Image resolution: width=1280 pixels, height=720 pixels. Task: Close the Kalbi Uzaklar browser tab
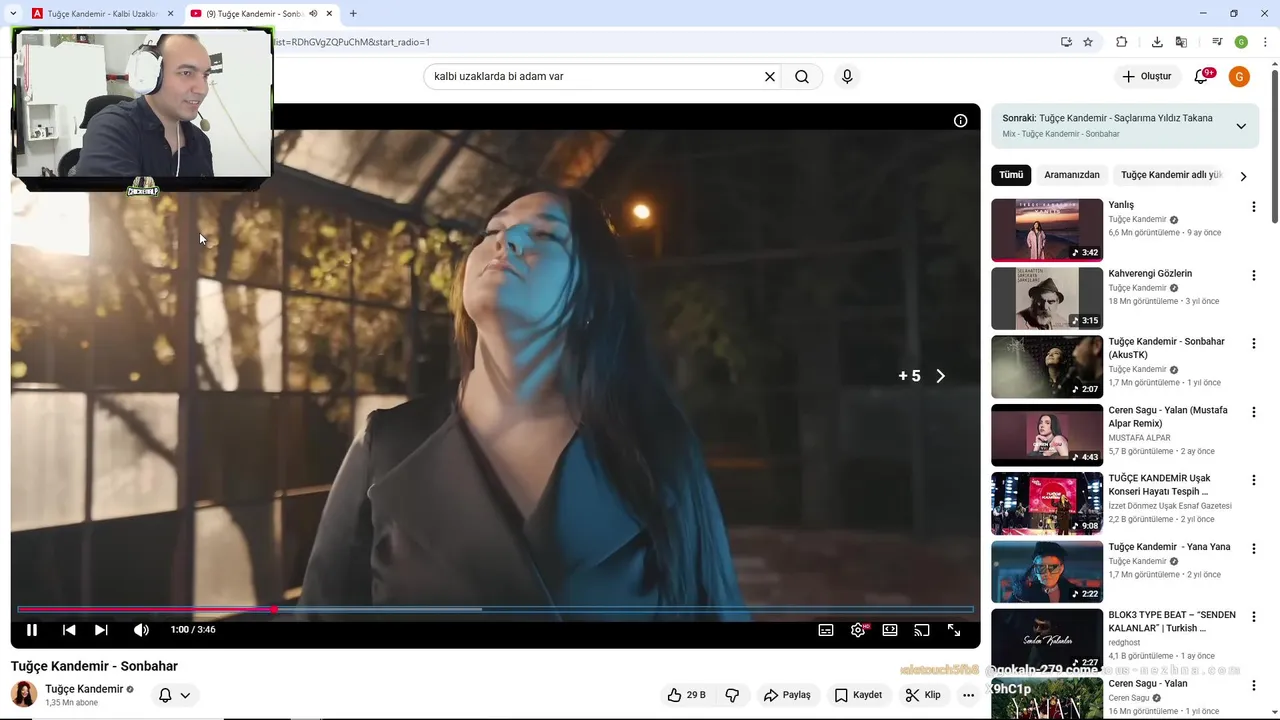pyautogui.click(x=171, y=14)
